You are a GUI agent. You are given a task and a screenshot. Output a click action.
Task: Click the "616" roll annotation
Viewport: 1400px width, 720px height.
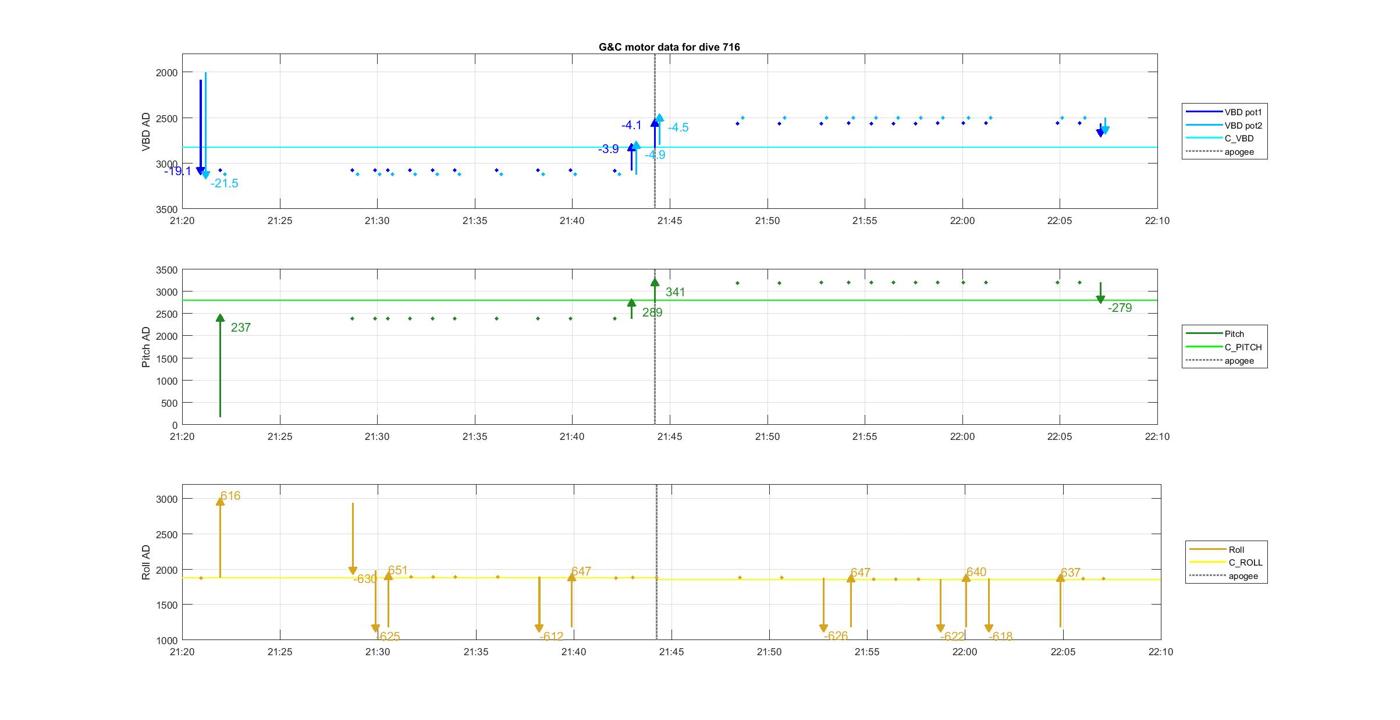230,496
